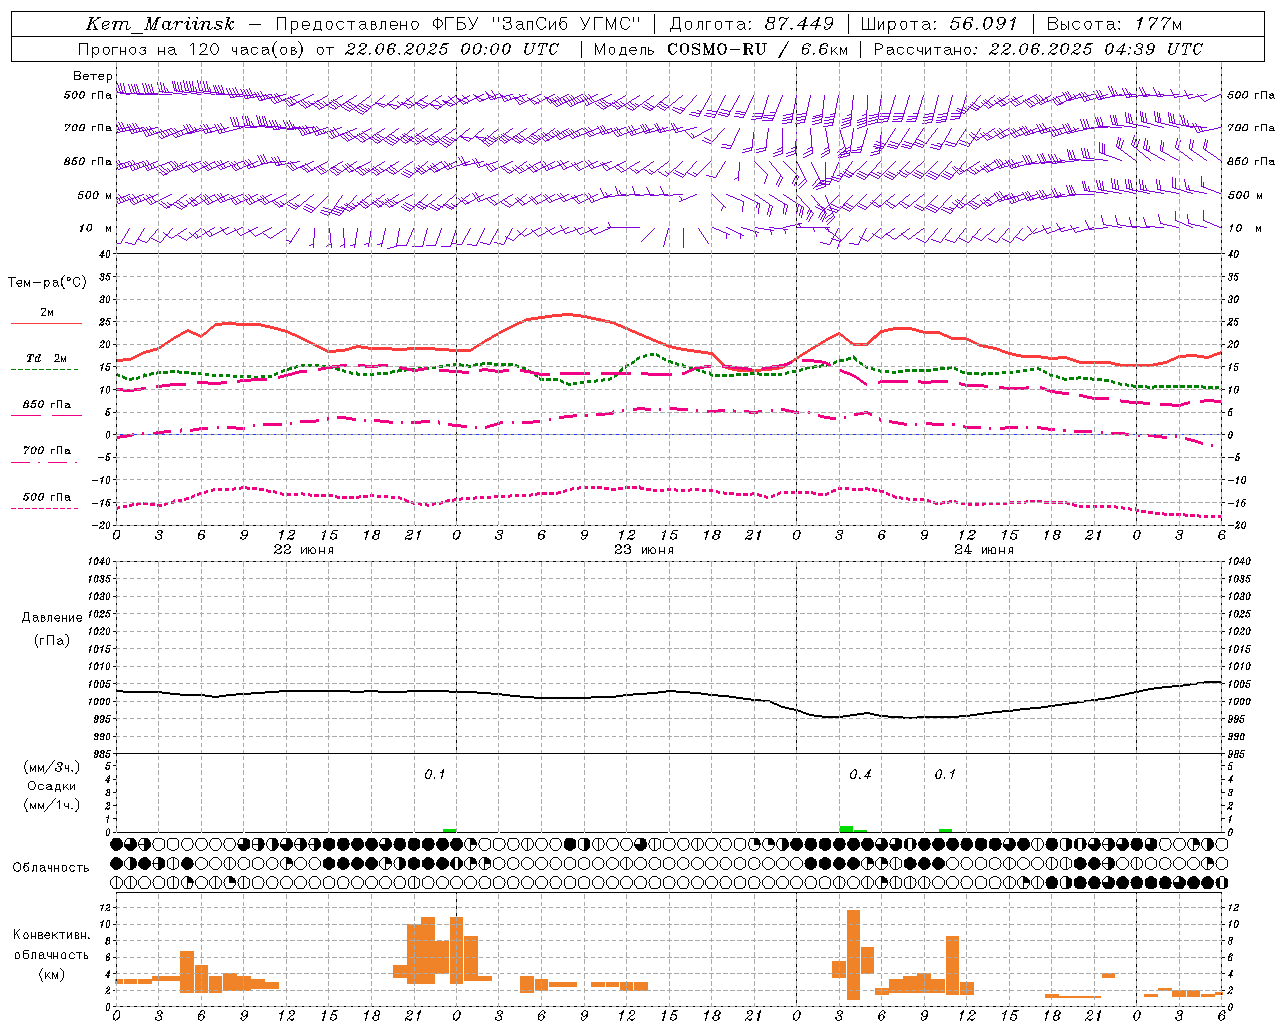Click the (мм/1ч.) precipitation unit label
1280x1024 pixels.
[52, 805]
